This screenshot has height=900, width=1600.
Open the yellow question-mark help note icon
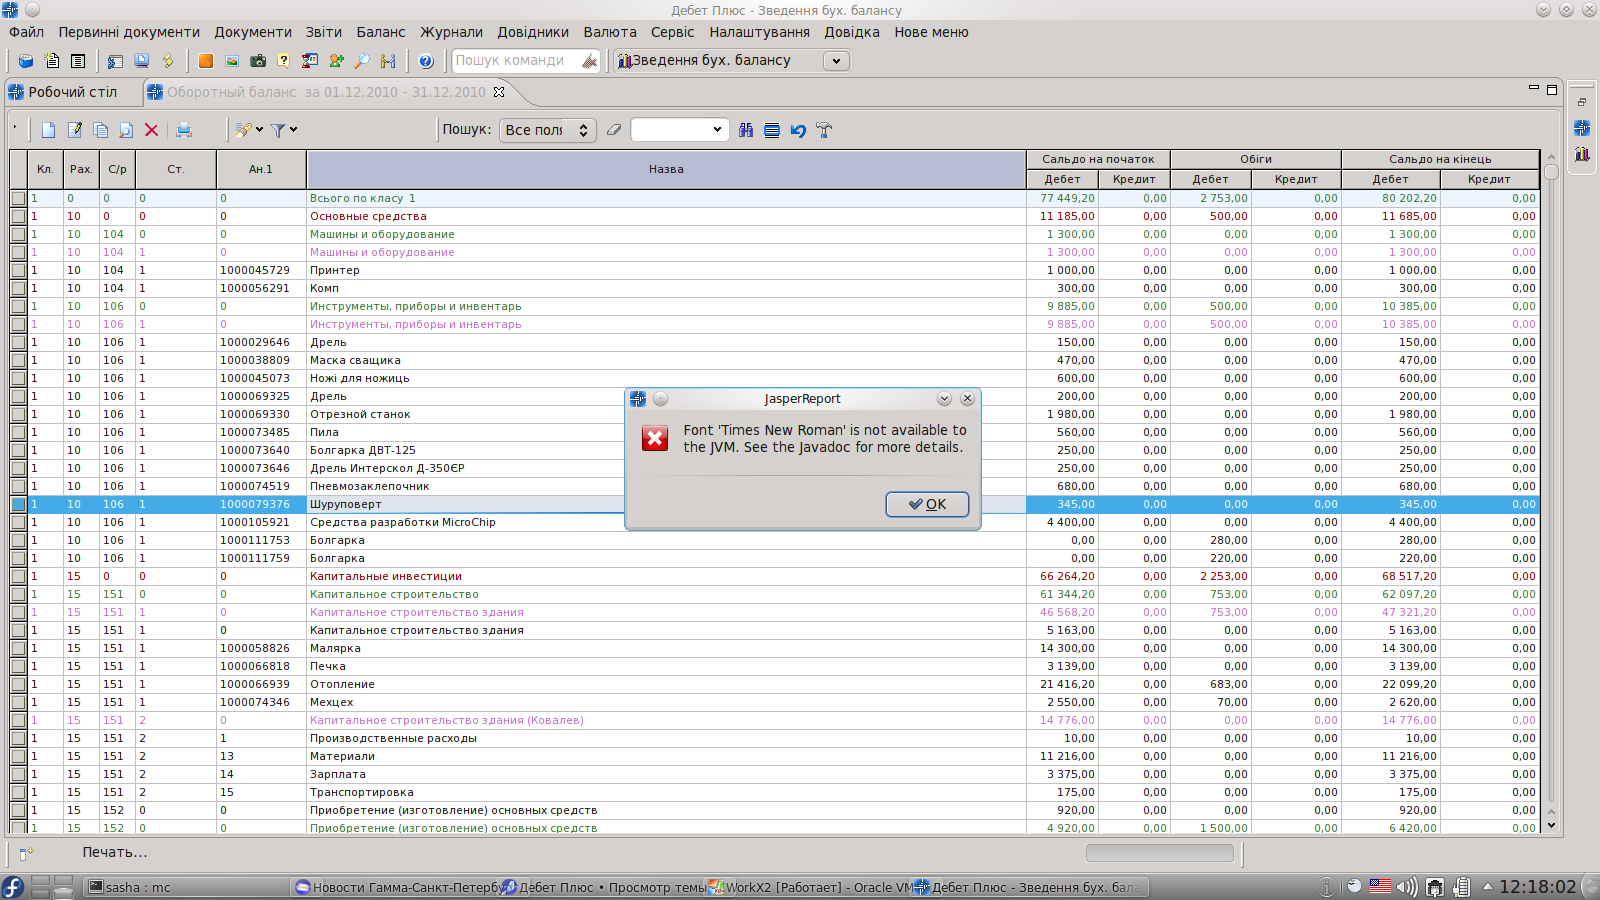tap(284, 61)
